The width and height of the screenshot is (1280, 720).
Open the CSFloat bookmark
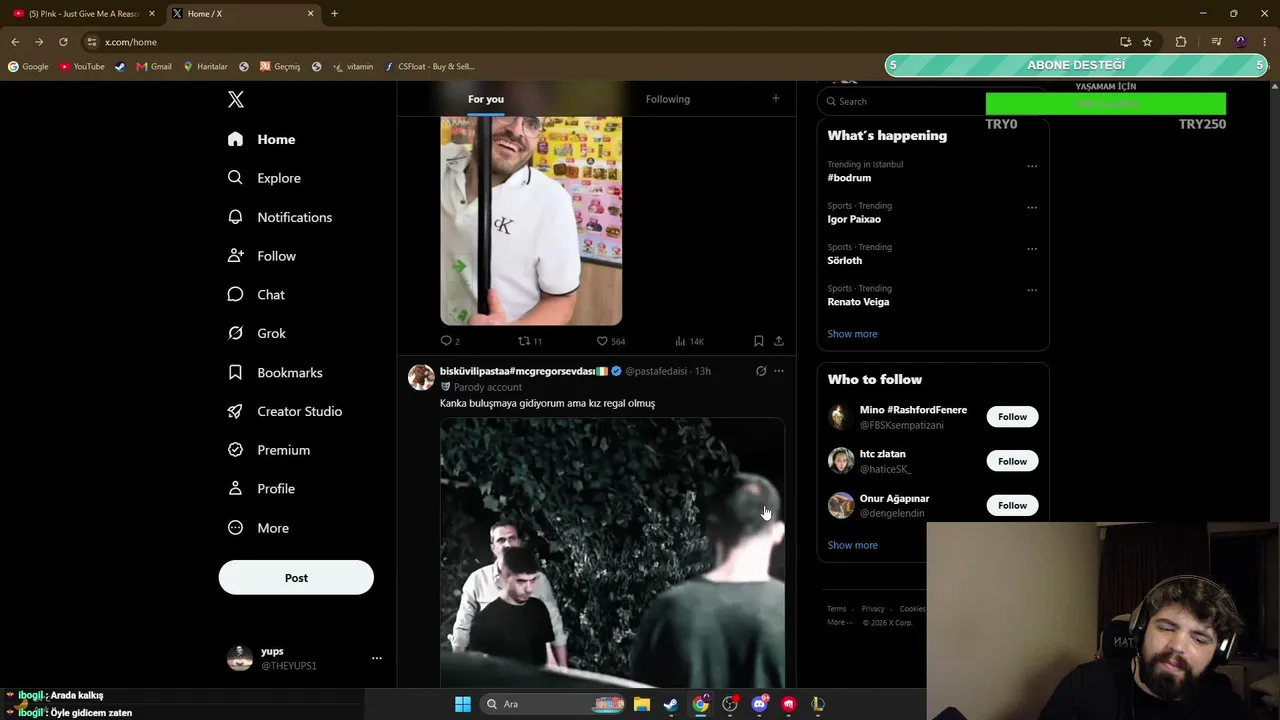tap(429, 67)
